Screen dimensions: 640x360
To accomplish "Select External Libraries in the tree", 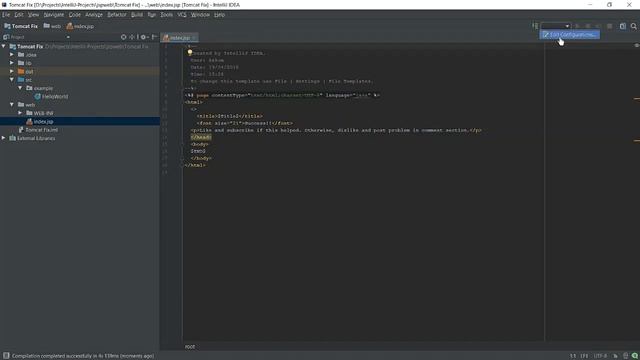I will pyautogui.click(x=32, y=138).
